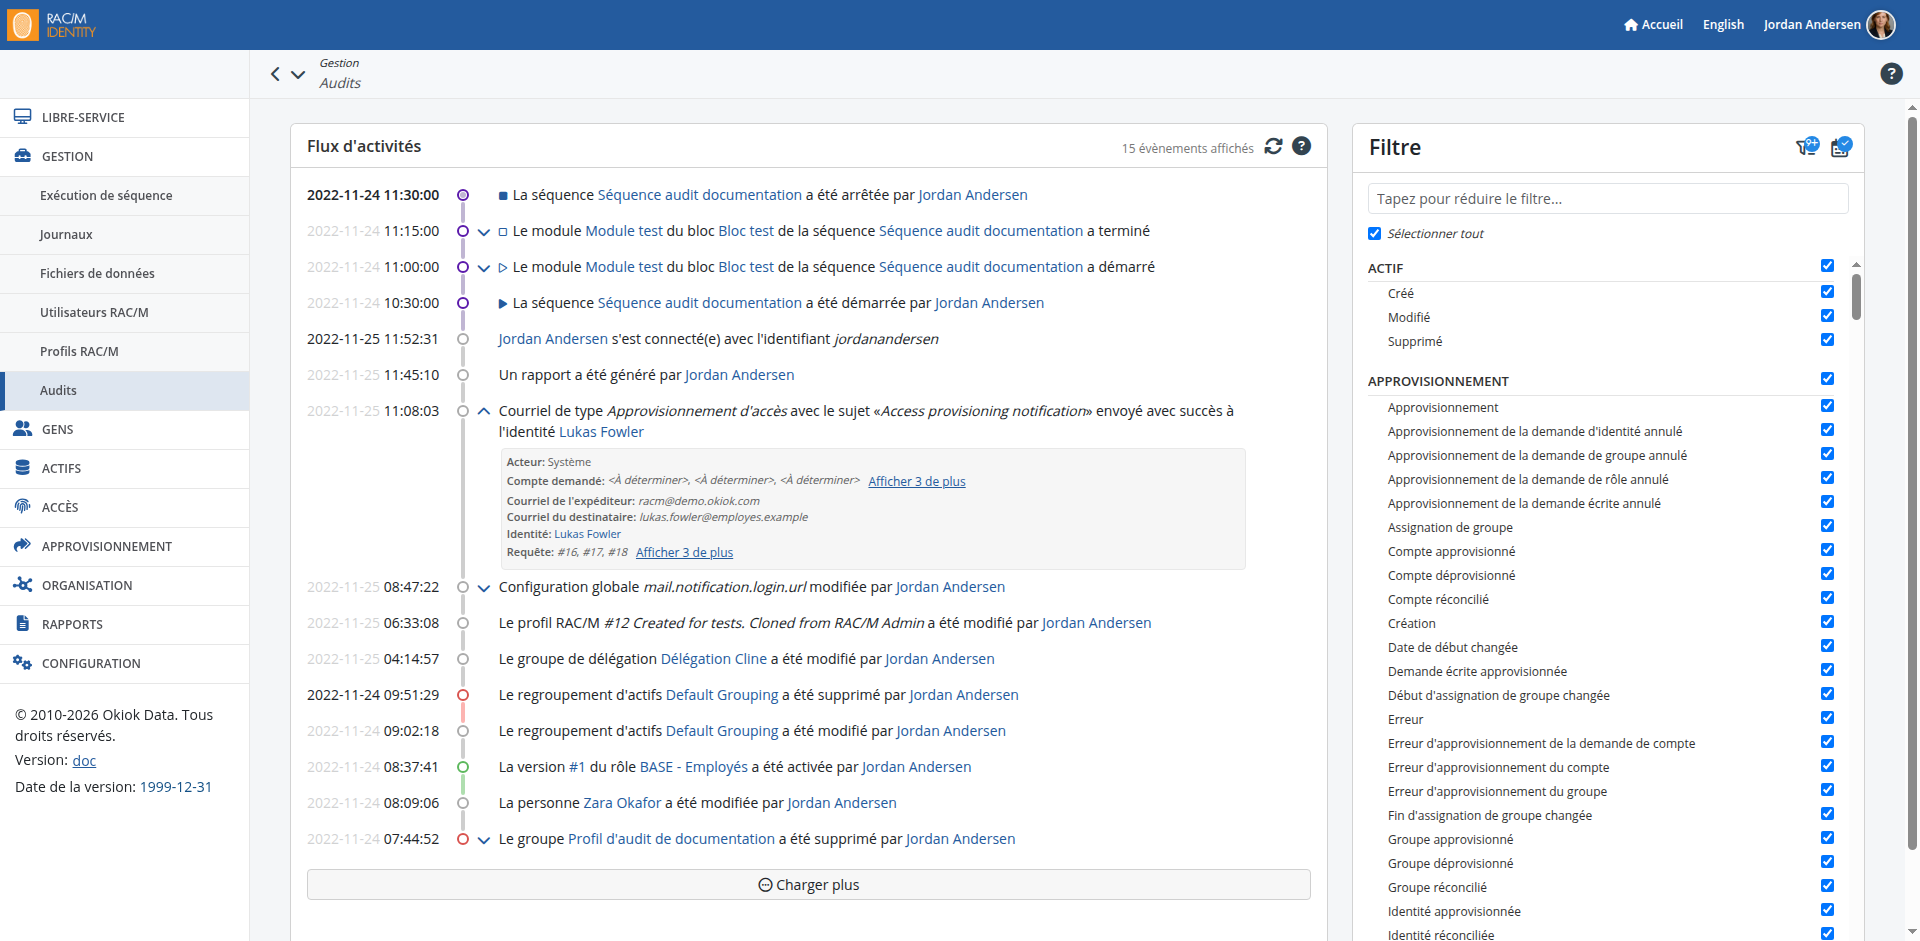This screenshot has width=1920, height=941.
Task: Toggle the Supprimé filter checkbox
Action: tap(1827, 340)
